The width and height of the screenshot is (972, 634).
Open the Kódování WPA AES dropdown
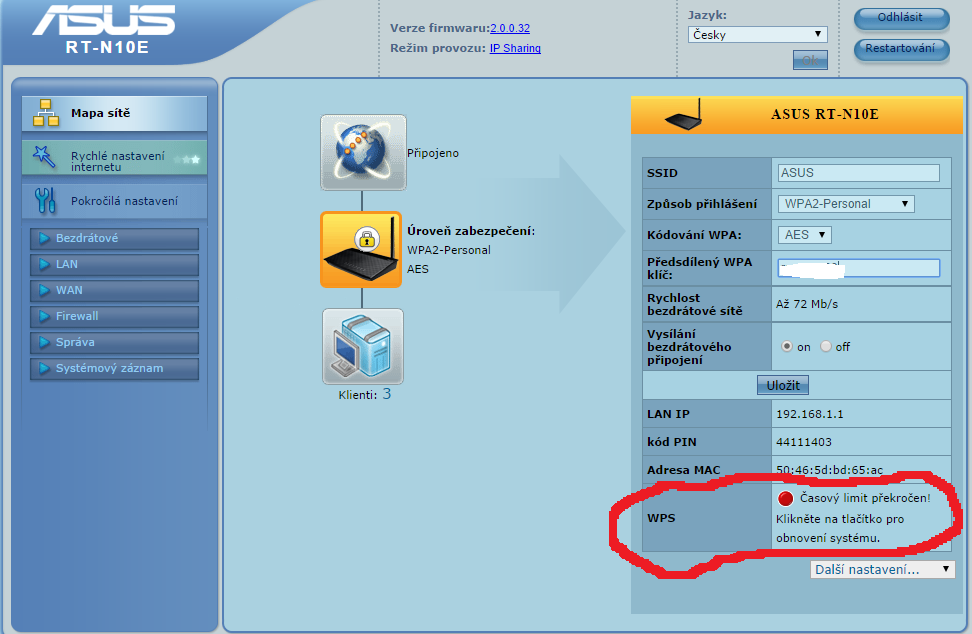pos(805,235)
